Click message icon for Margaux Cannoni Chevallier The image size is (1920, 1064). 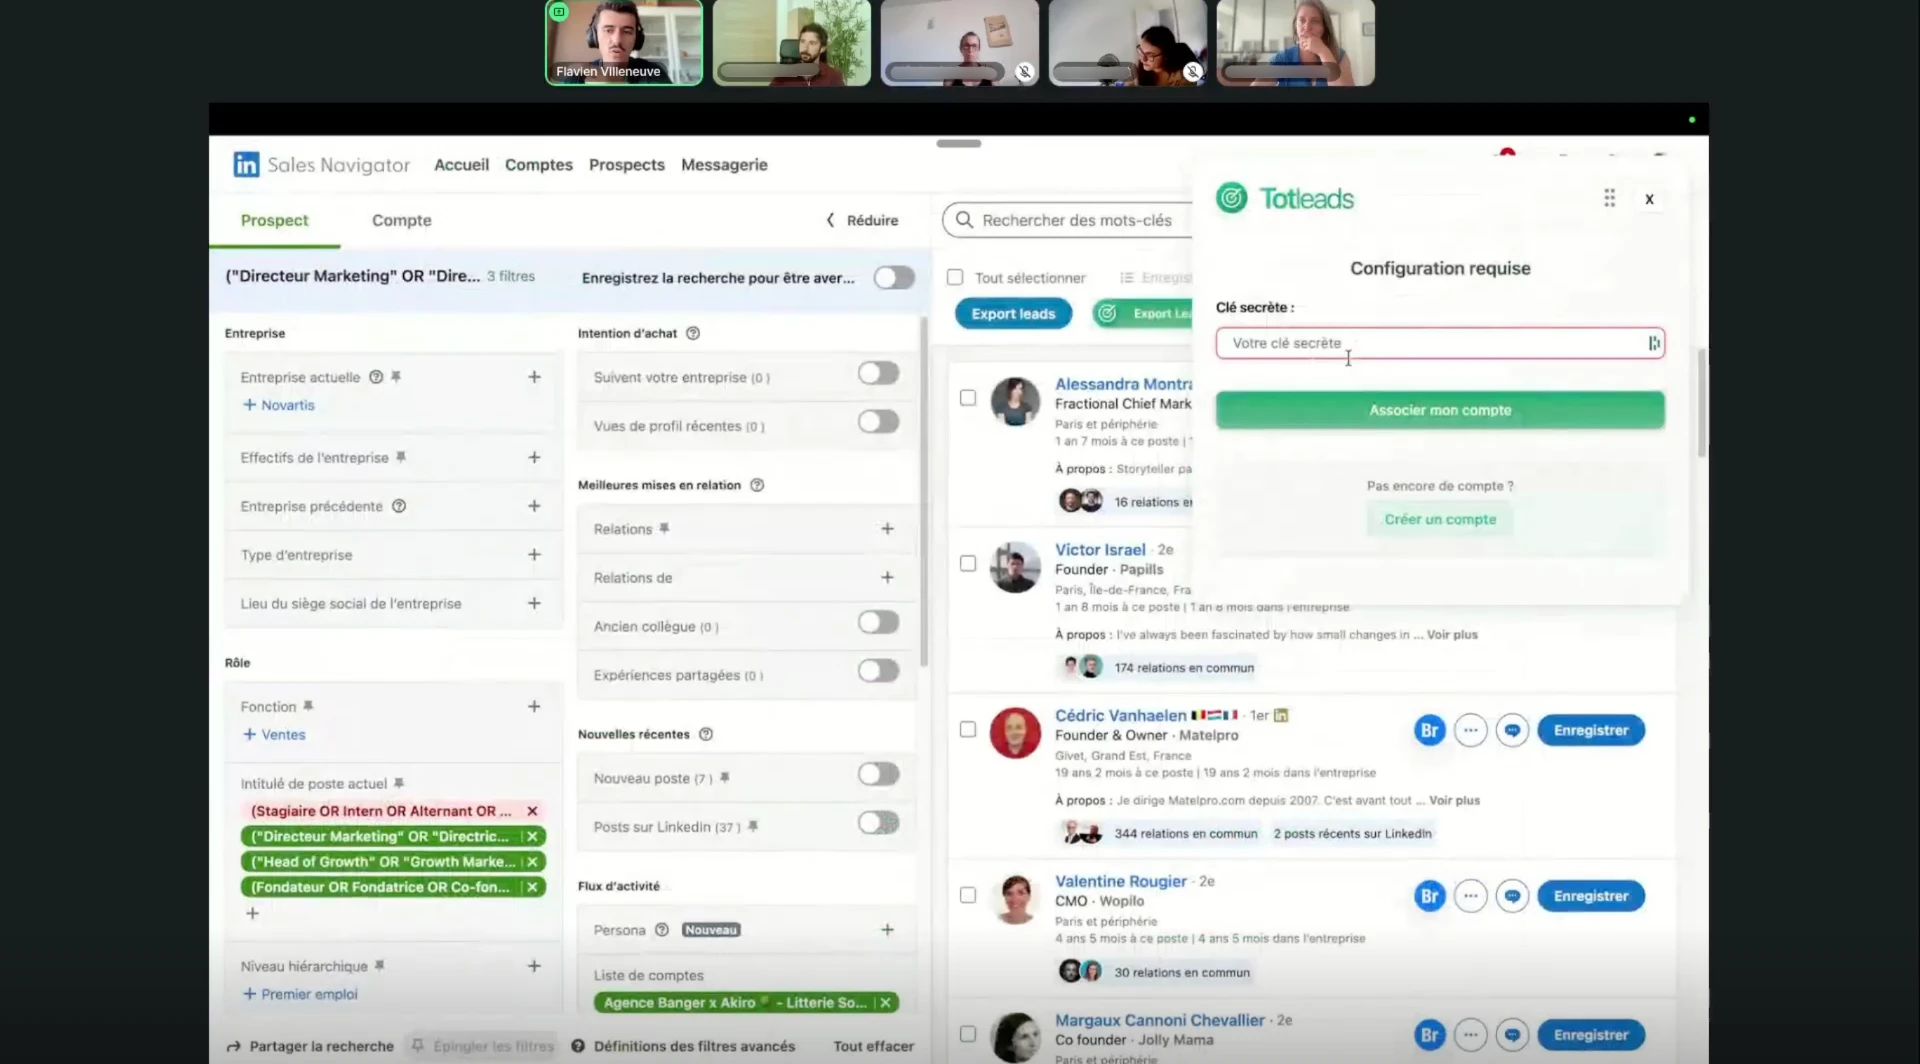tap(1512, 1035)
